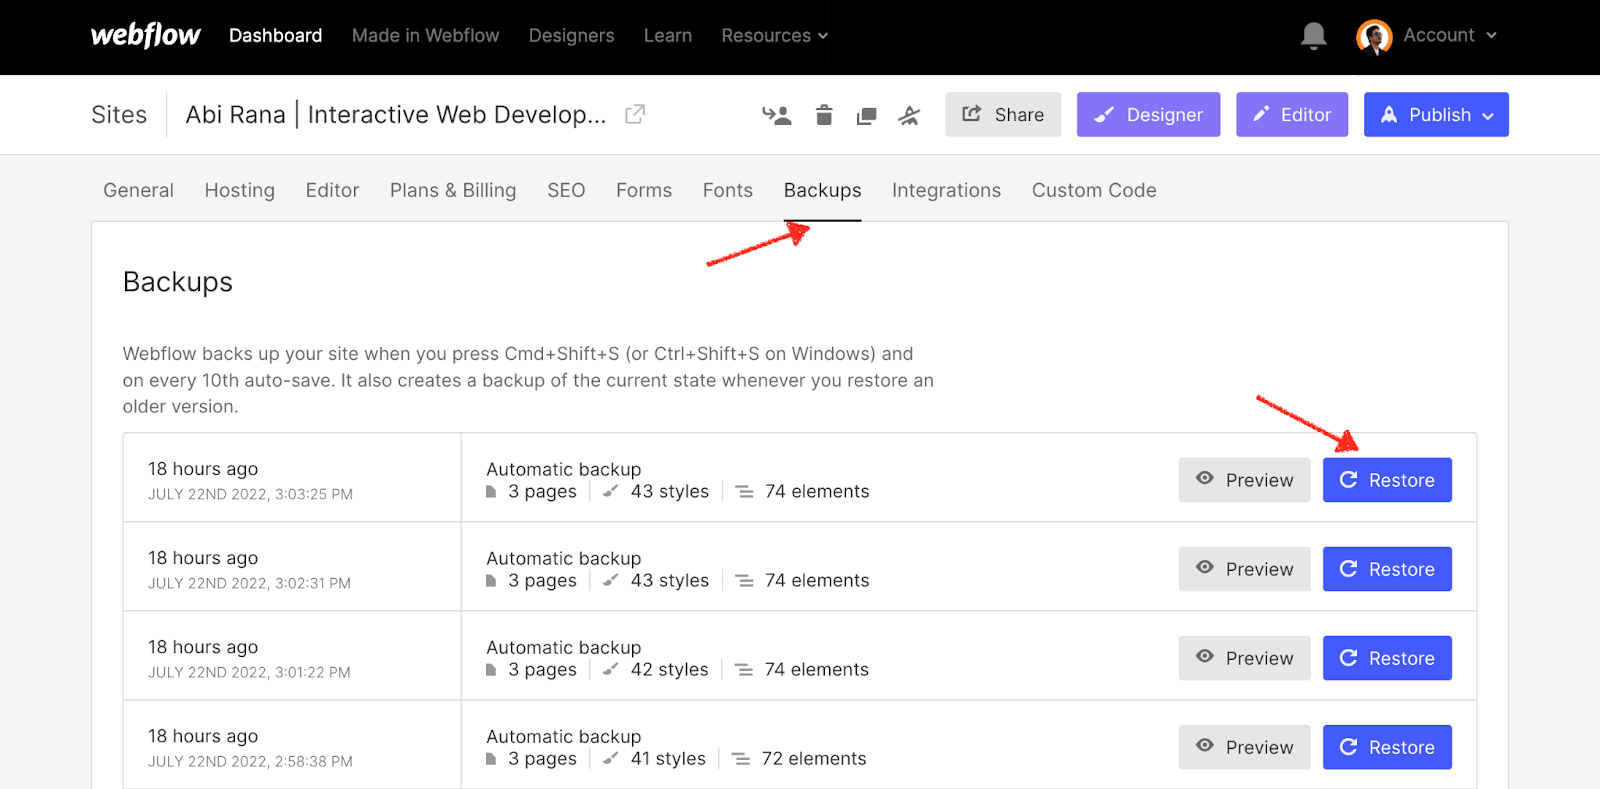This screenshot has height=789, width=1600.
Task: Select the Backups tab
Action: pos(822,190)
